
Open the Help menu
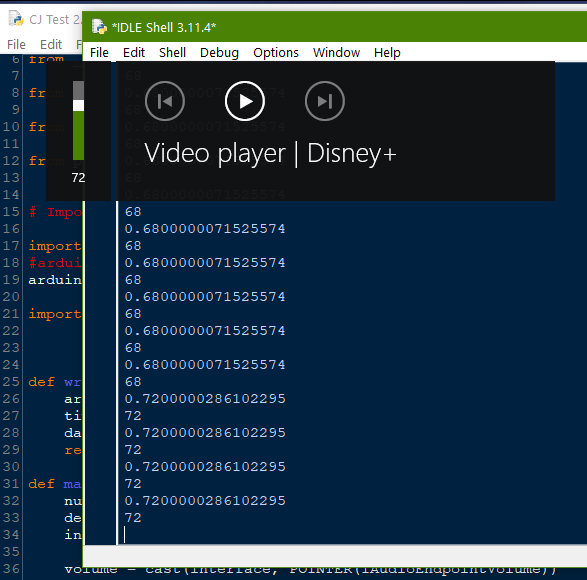(x=387, y=52)
